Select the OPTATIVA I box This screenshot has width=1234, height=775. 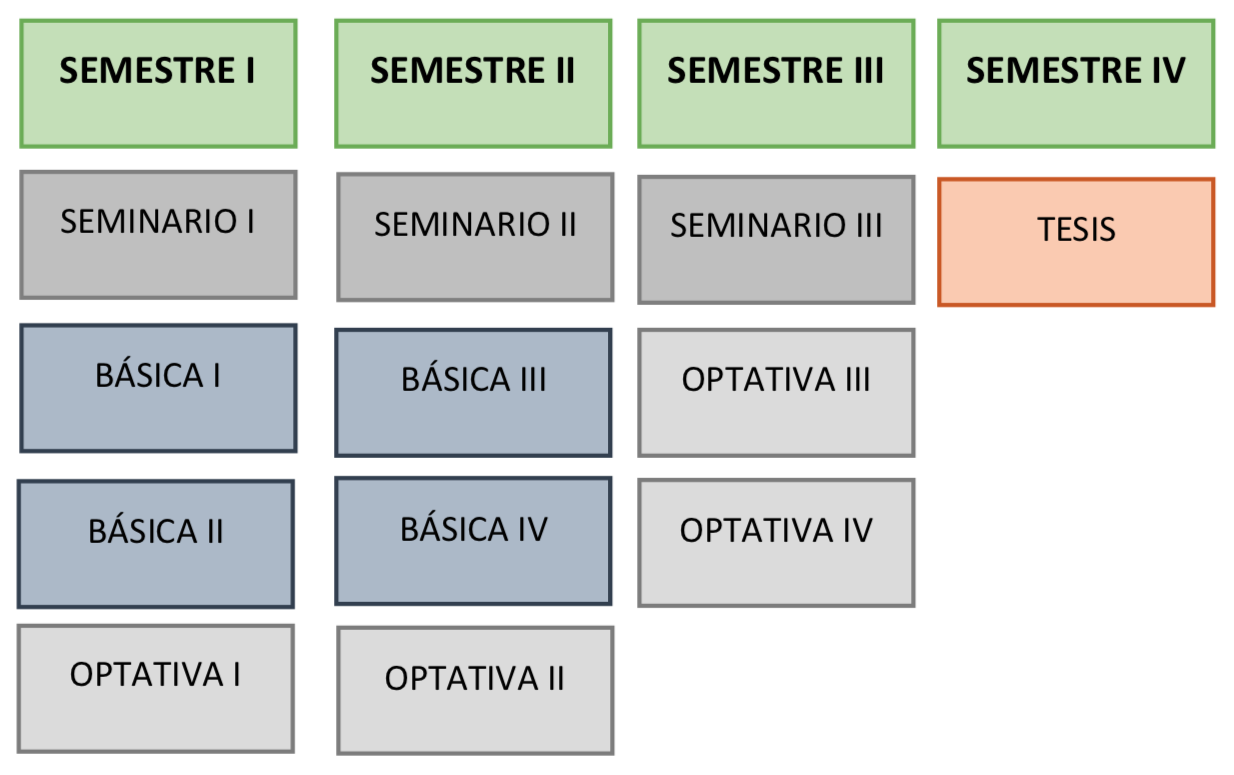point(156,689)
